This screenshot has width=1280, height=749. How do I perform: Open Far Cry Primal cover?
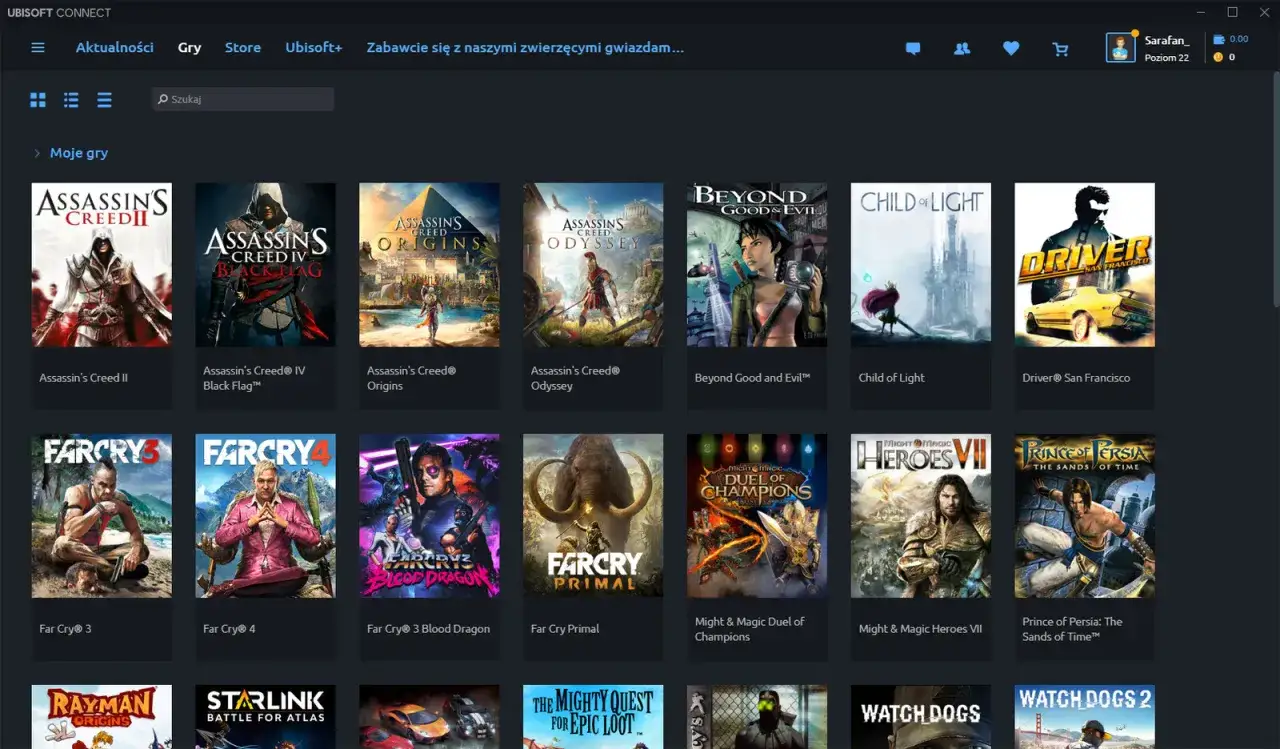pyautogui.click(x=593, y=515)
